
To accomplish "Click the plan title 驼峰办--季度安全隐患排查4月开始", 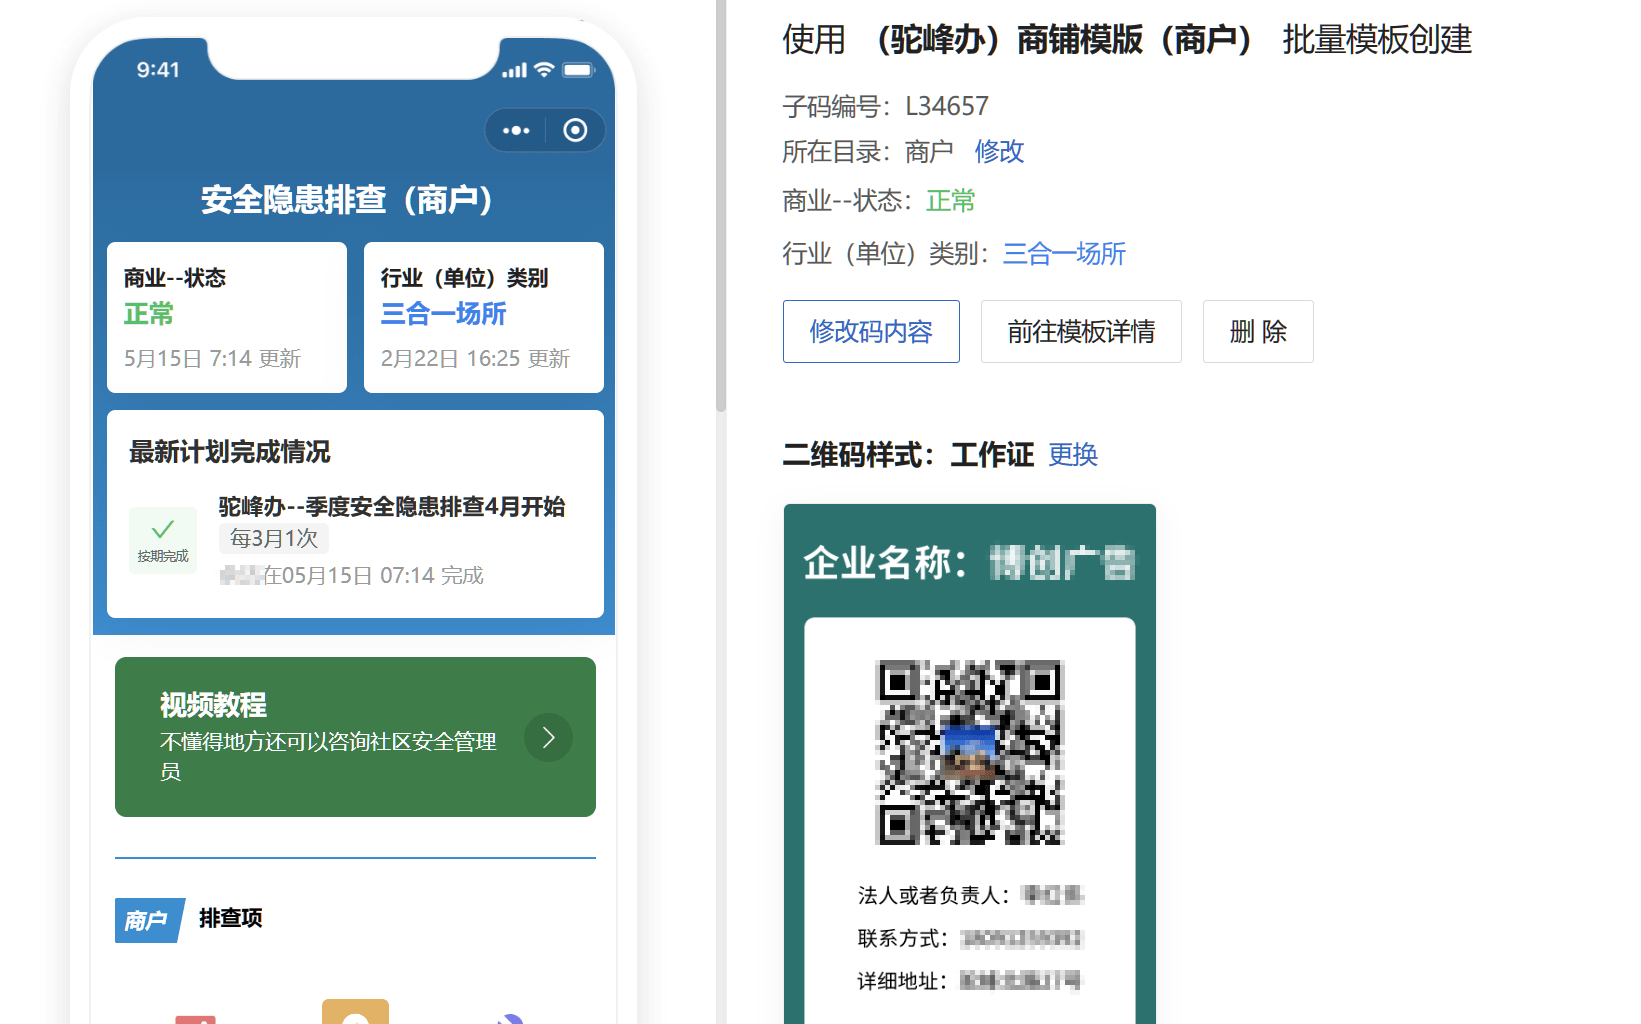I will click(x=392, y=507).
